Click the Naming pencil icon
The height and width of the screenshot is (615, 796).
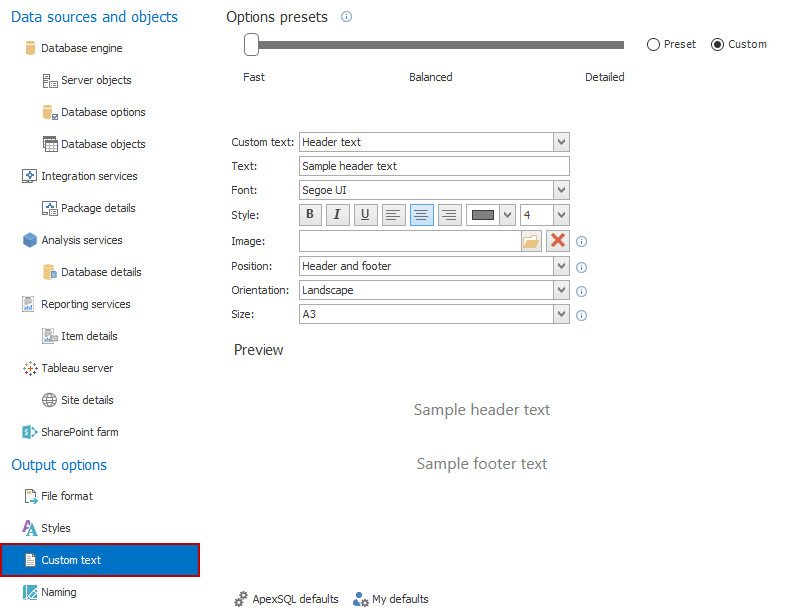(30, 592)
